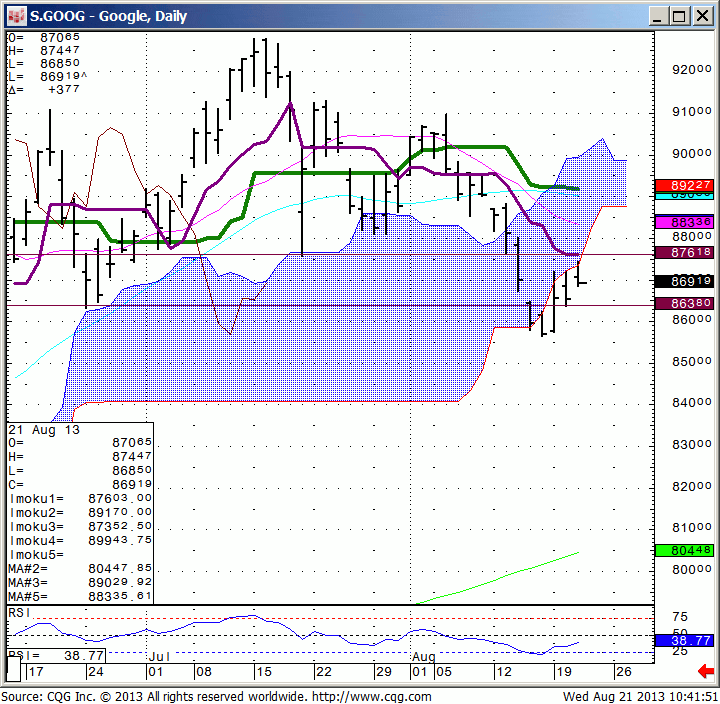
Task: Click the 19 date marker on time axis
Action: pos(563,672)
